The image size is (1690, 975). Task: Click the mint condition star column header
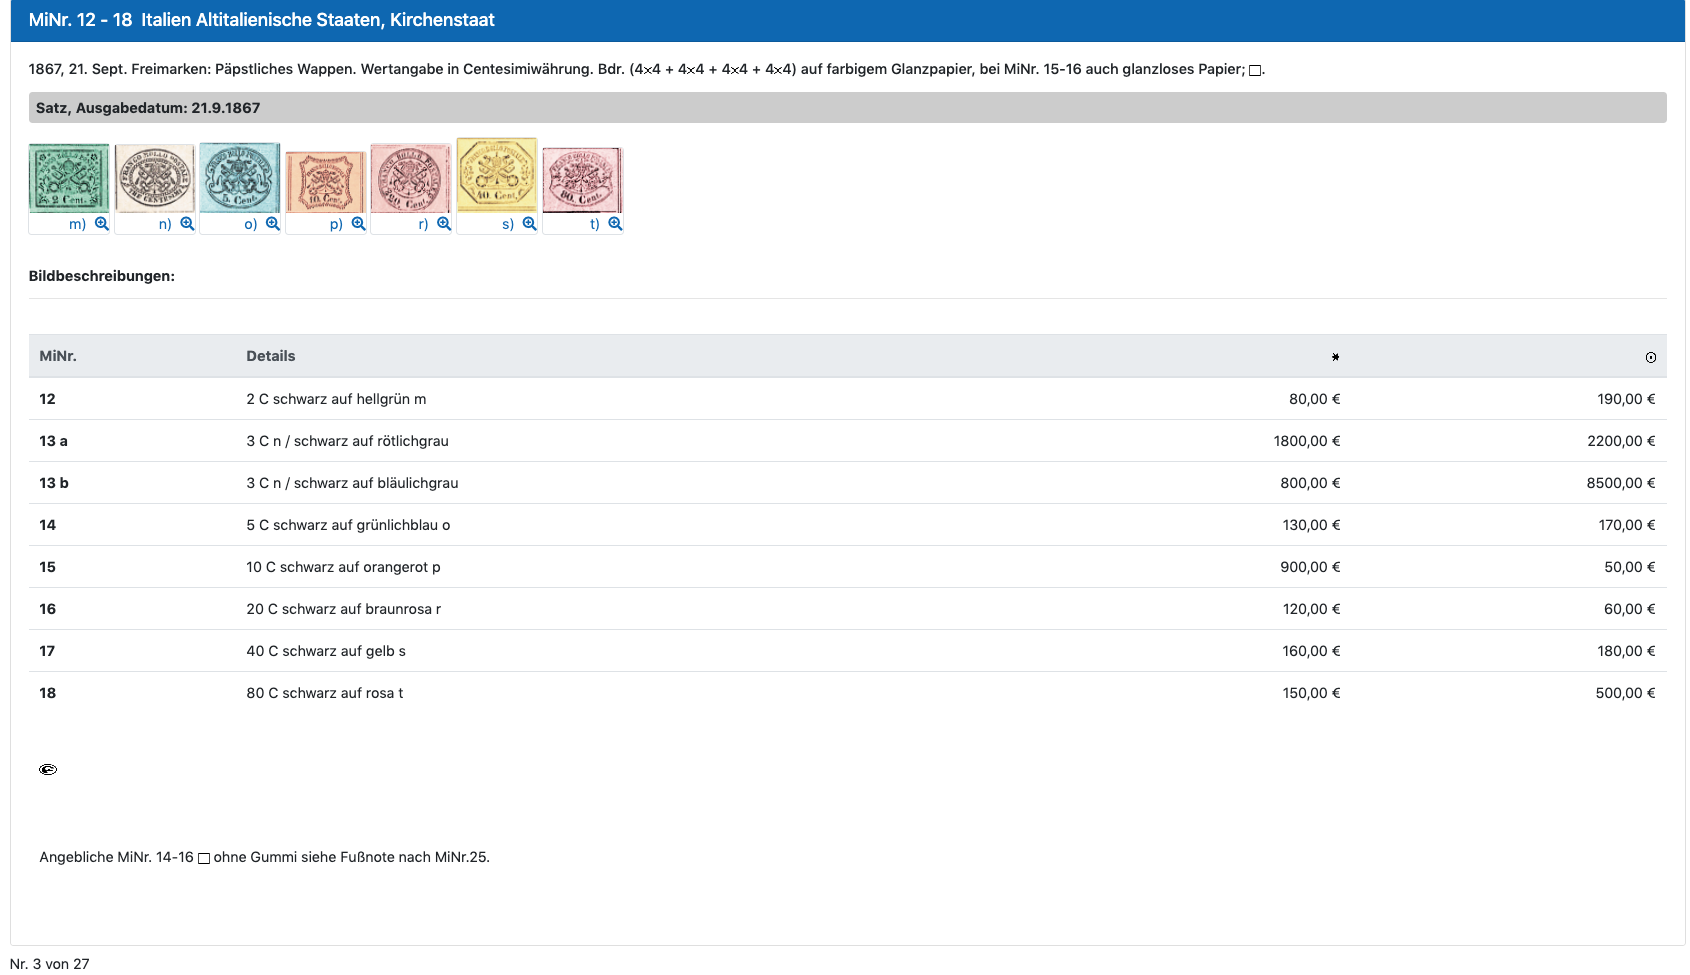click(x=1335, y=357)
